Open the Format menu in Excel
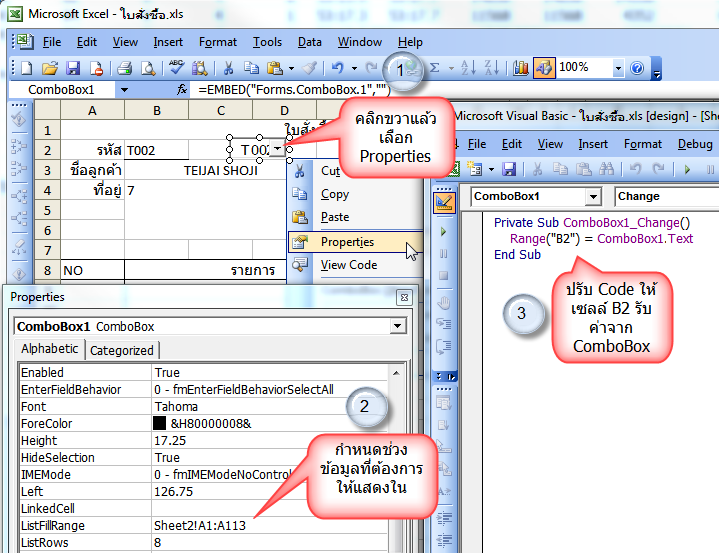This screenshot has height=553, width=719. (x=217, y=42)
